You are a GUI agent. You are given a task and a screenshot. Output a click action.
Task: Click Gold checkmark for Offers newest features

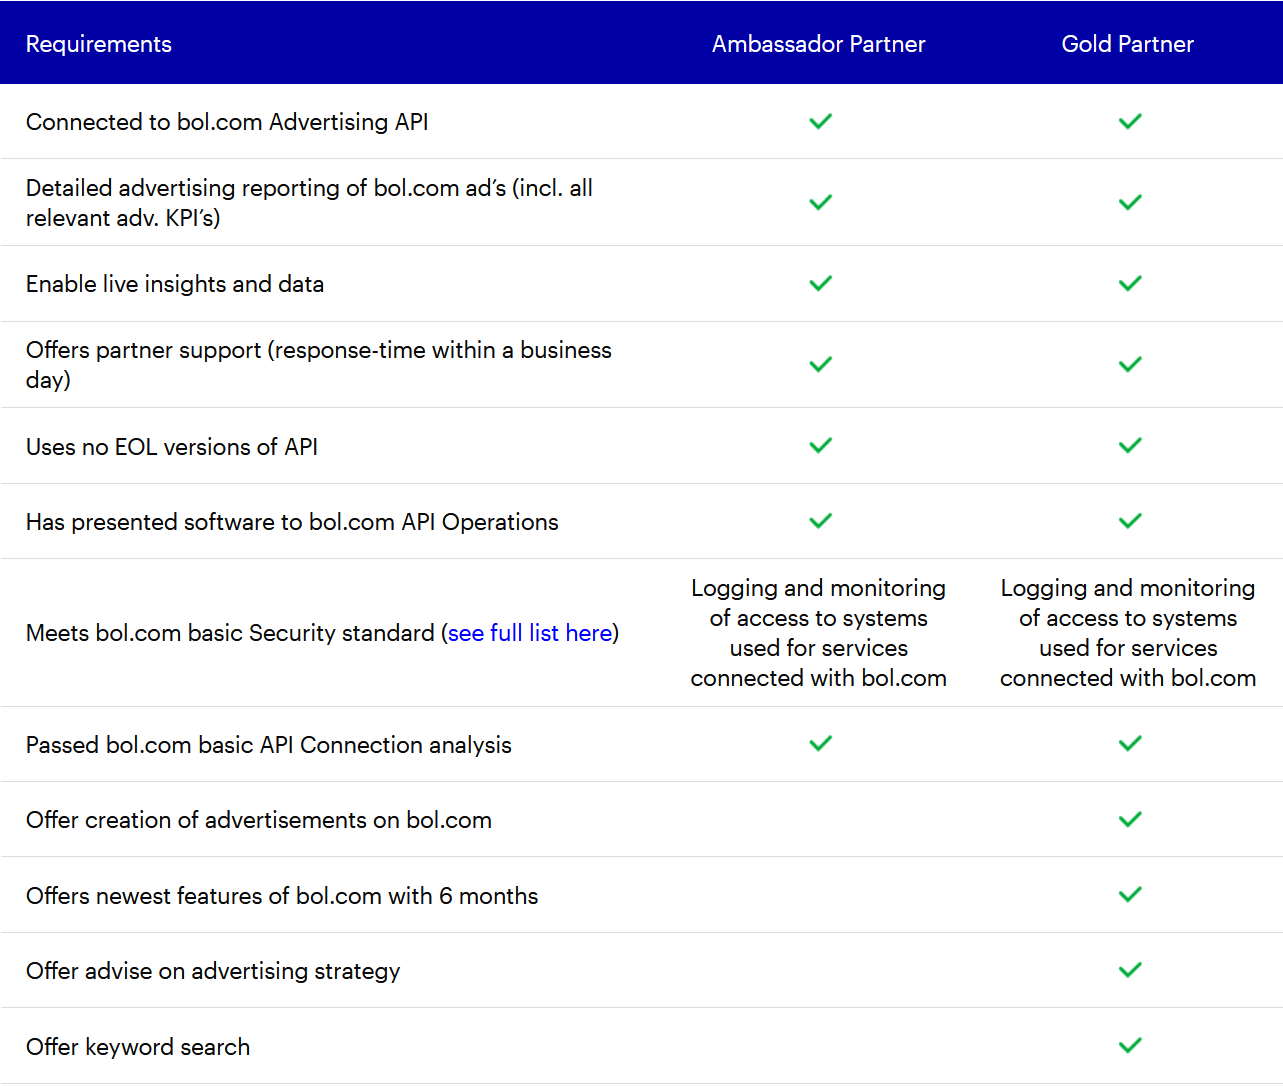tap(1130, 894)
